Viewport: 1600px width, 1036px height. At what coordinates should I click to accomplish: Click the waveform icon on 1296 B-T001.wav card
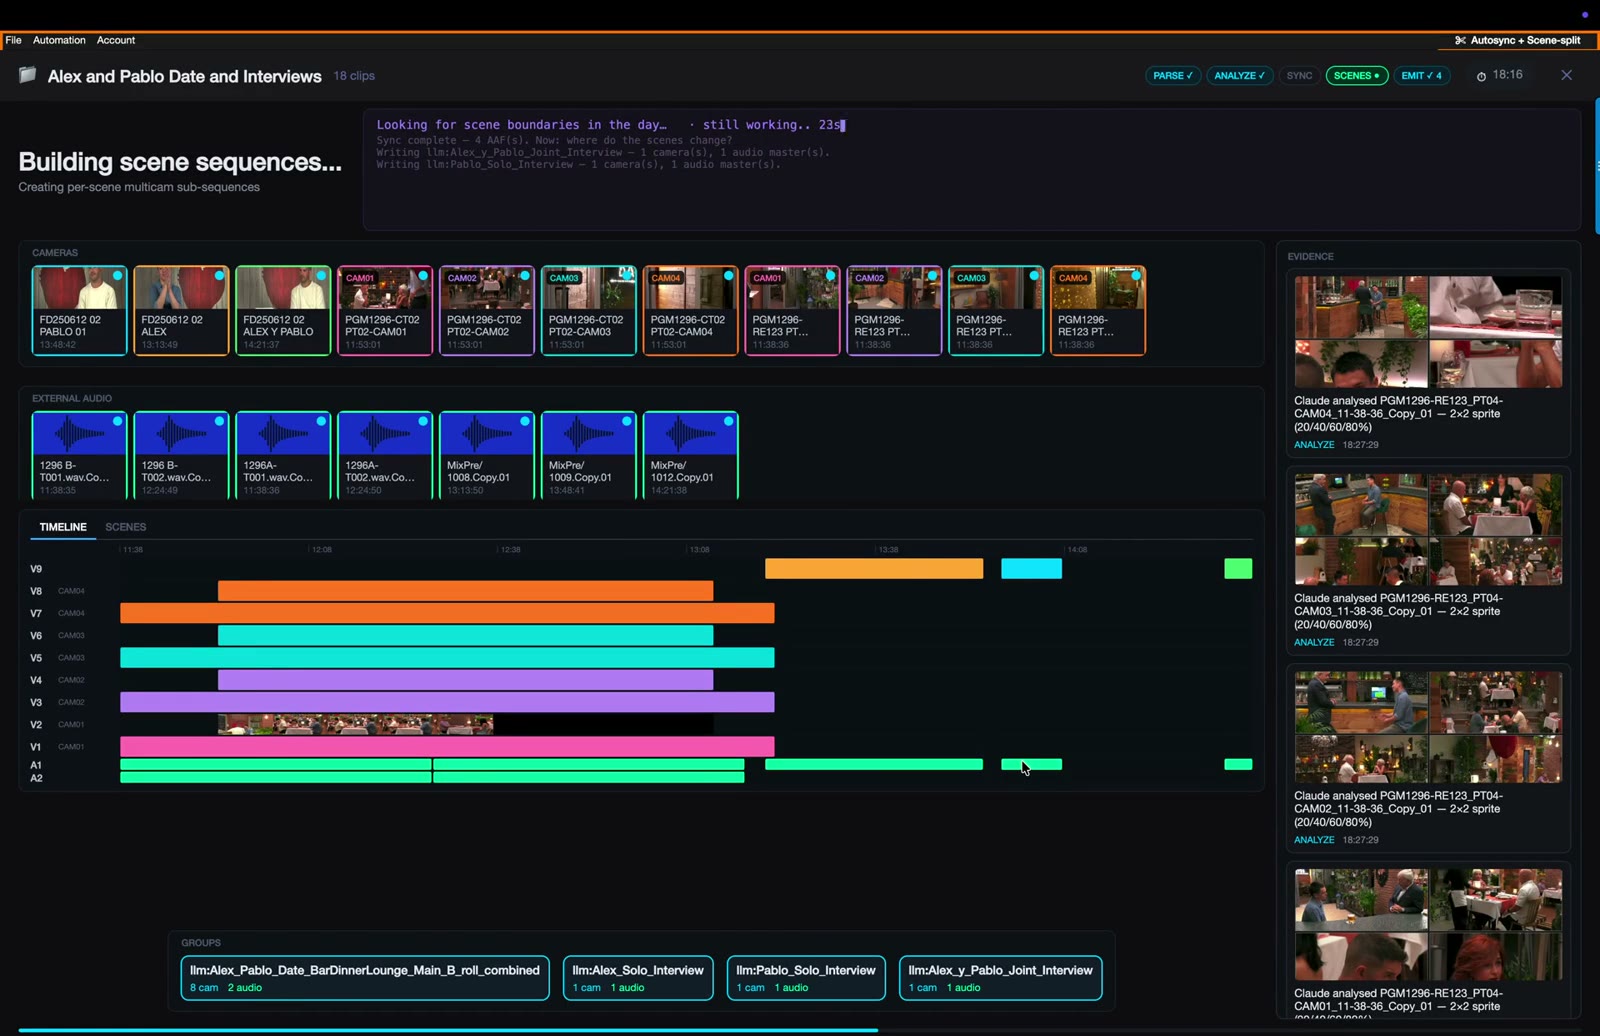pos(79,434)
